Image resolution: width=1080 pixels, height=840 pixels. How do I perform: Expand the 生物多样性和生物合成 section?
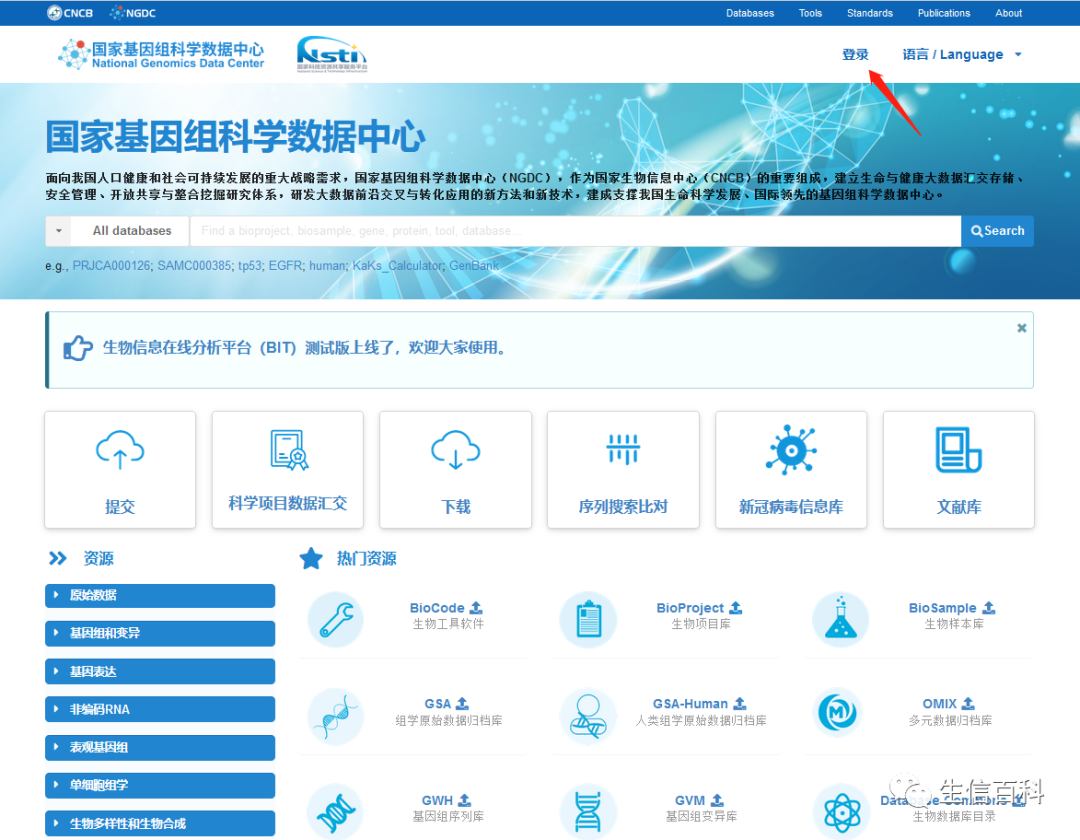coord(160,823)
